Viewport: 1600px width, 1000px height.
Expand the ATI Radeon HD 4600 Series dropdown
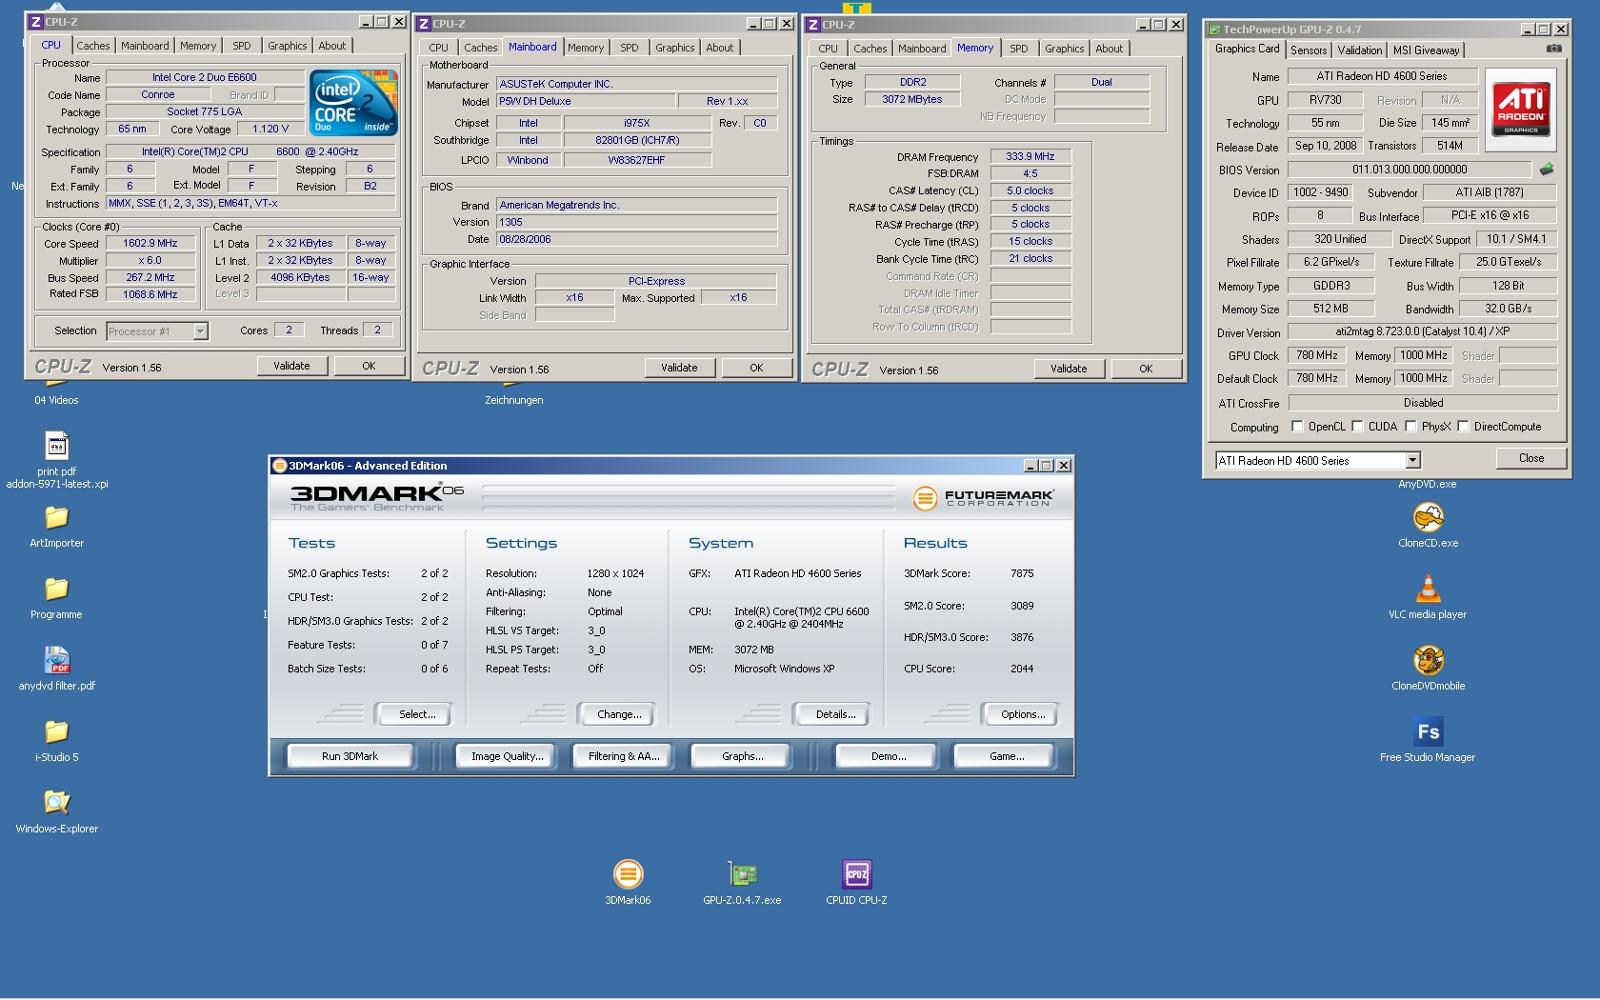1412,460
